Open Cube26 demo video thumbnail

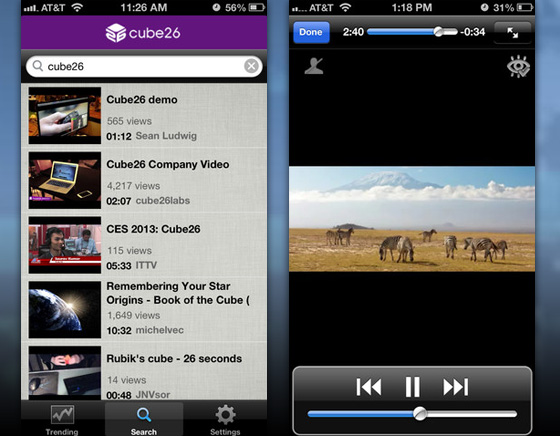65,115
